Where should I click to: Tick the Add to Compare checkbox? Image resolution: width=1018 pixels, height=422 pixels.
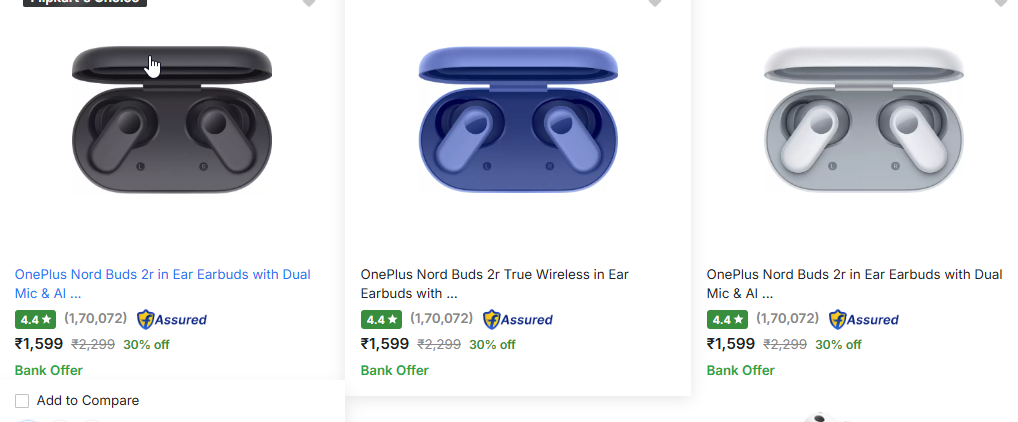(x=22, y=401)
